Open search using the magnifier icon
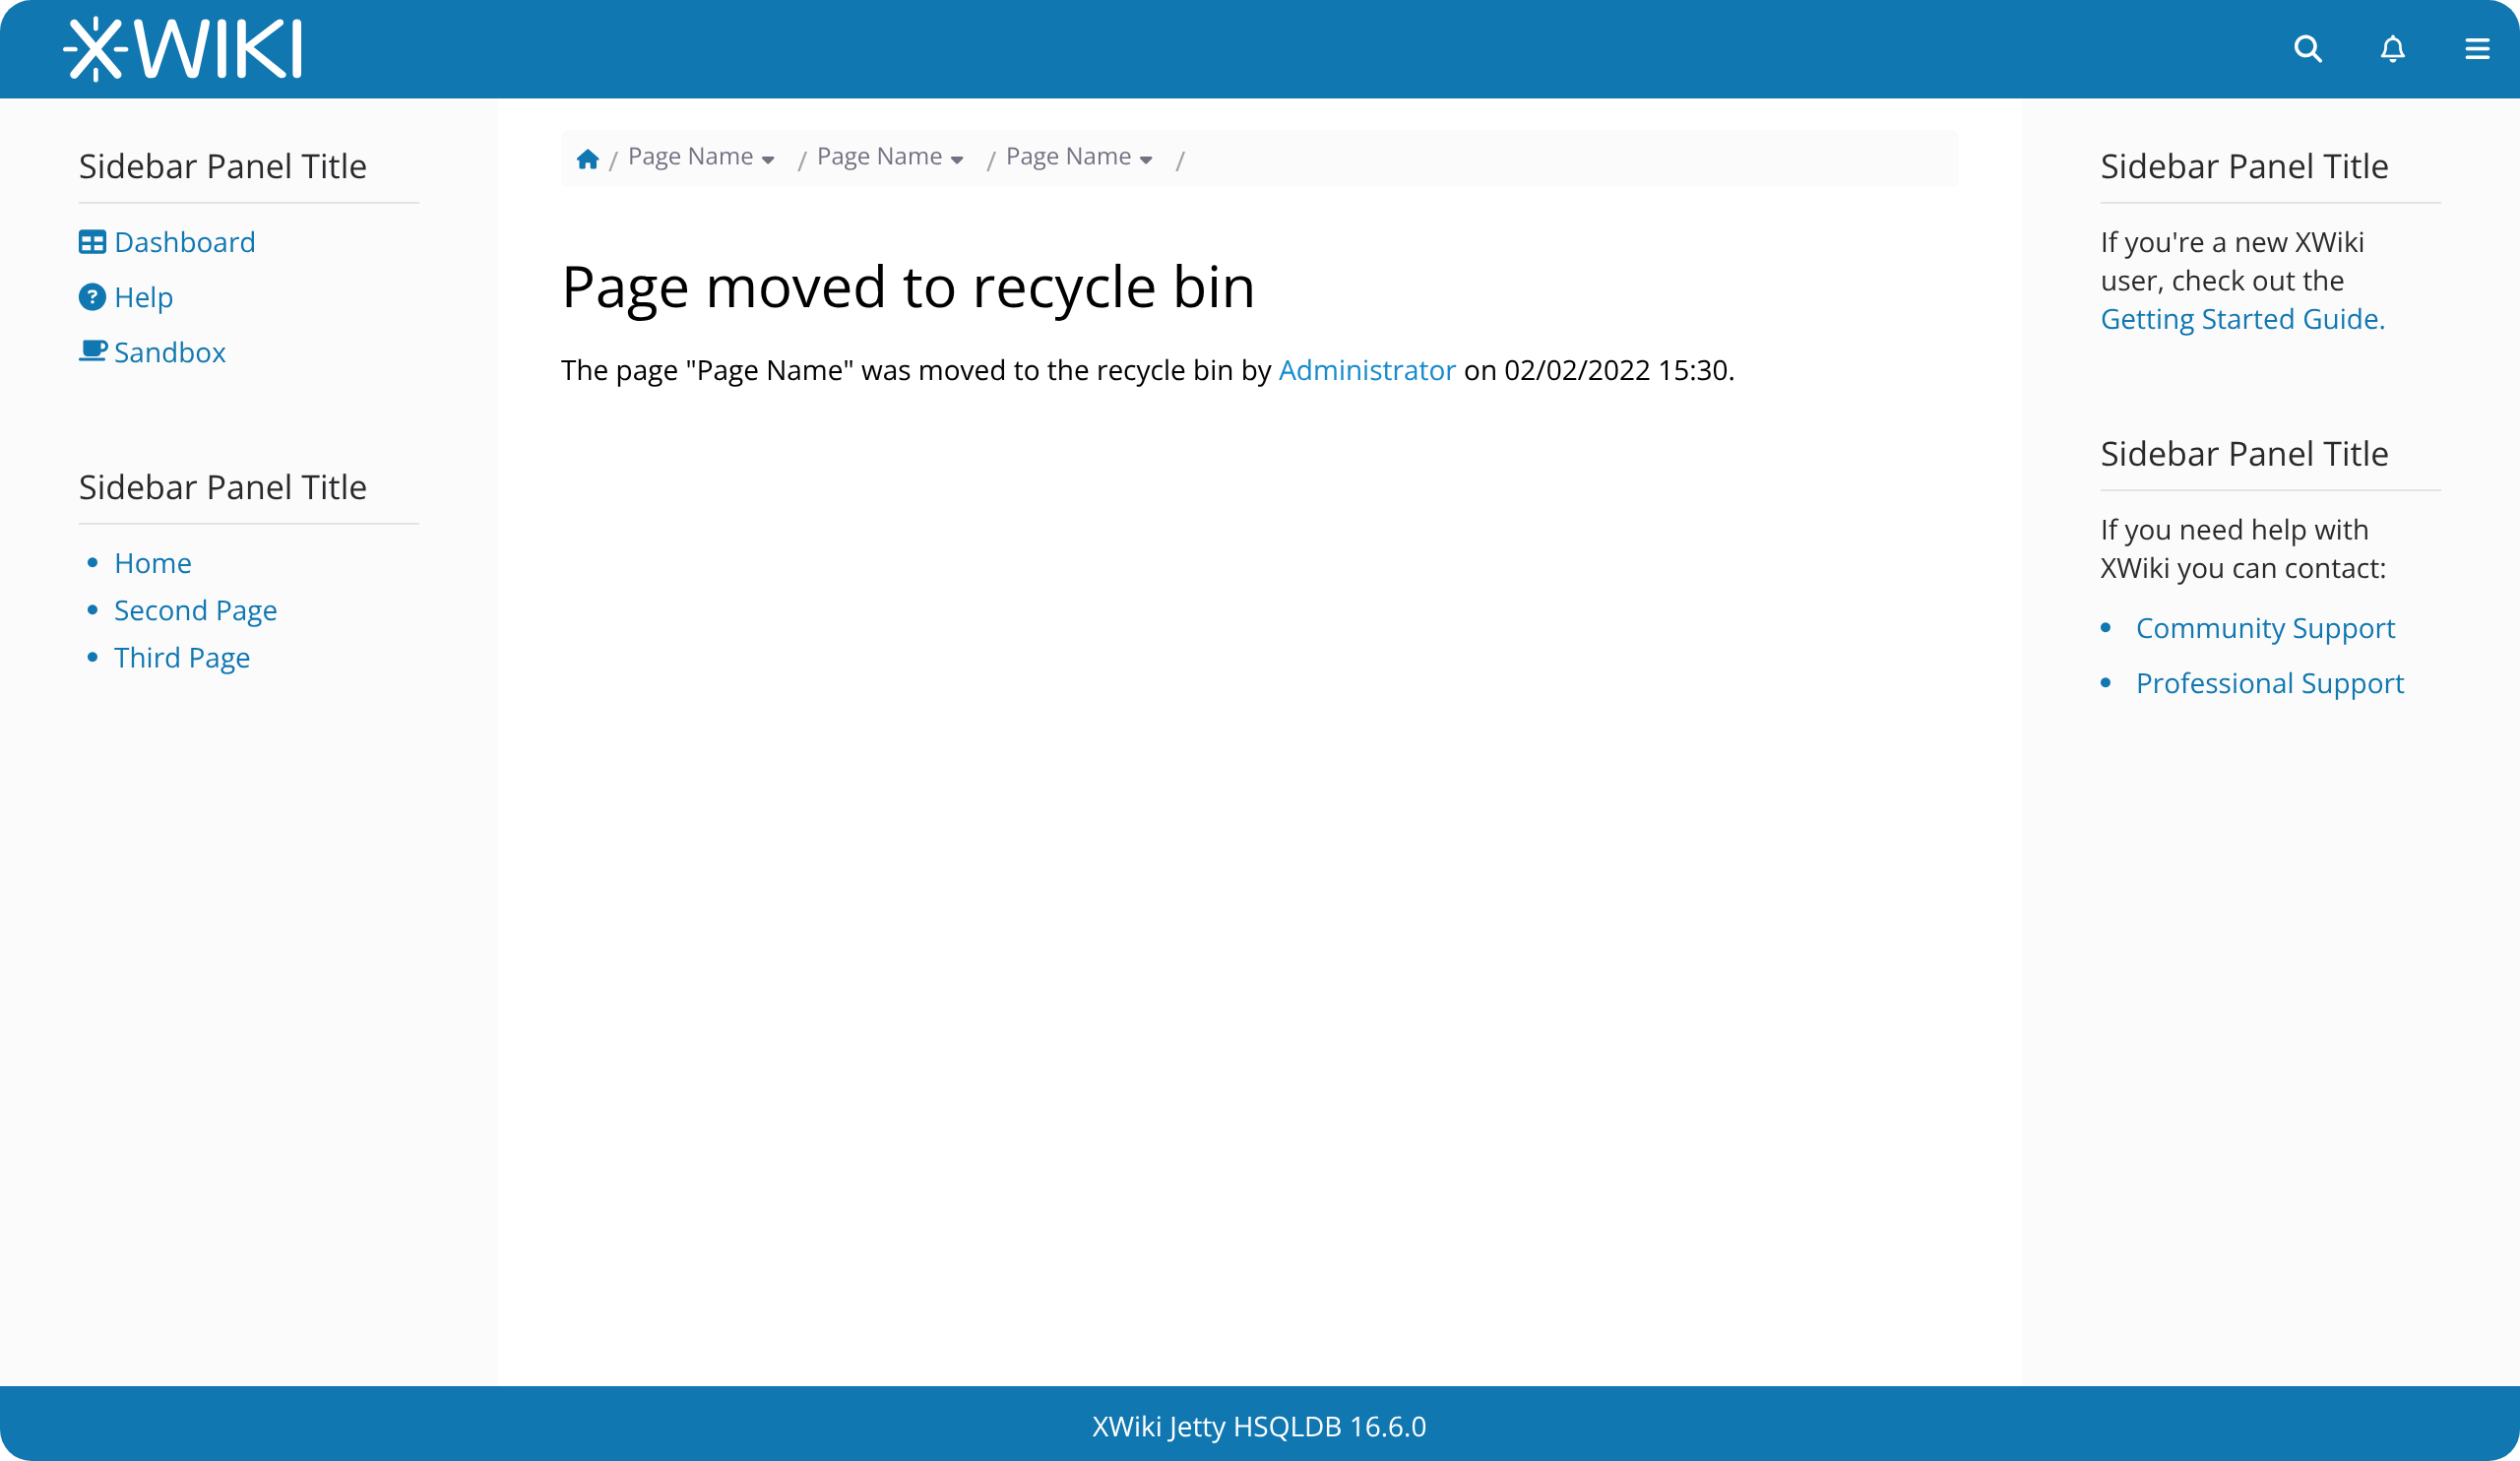Viewport: 2520px width, 1461px height. (x=2307, y=49)
